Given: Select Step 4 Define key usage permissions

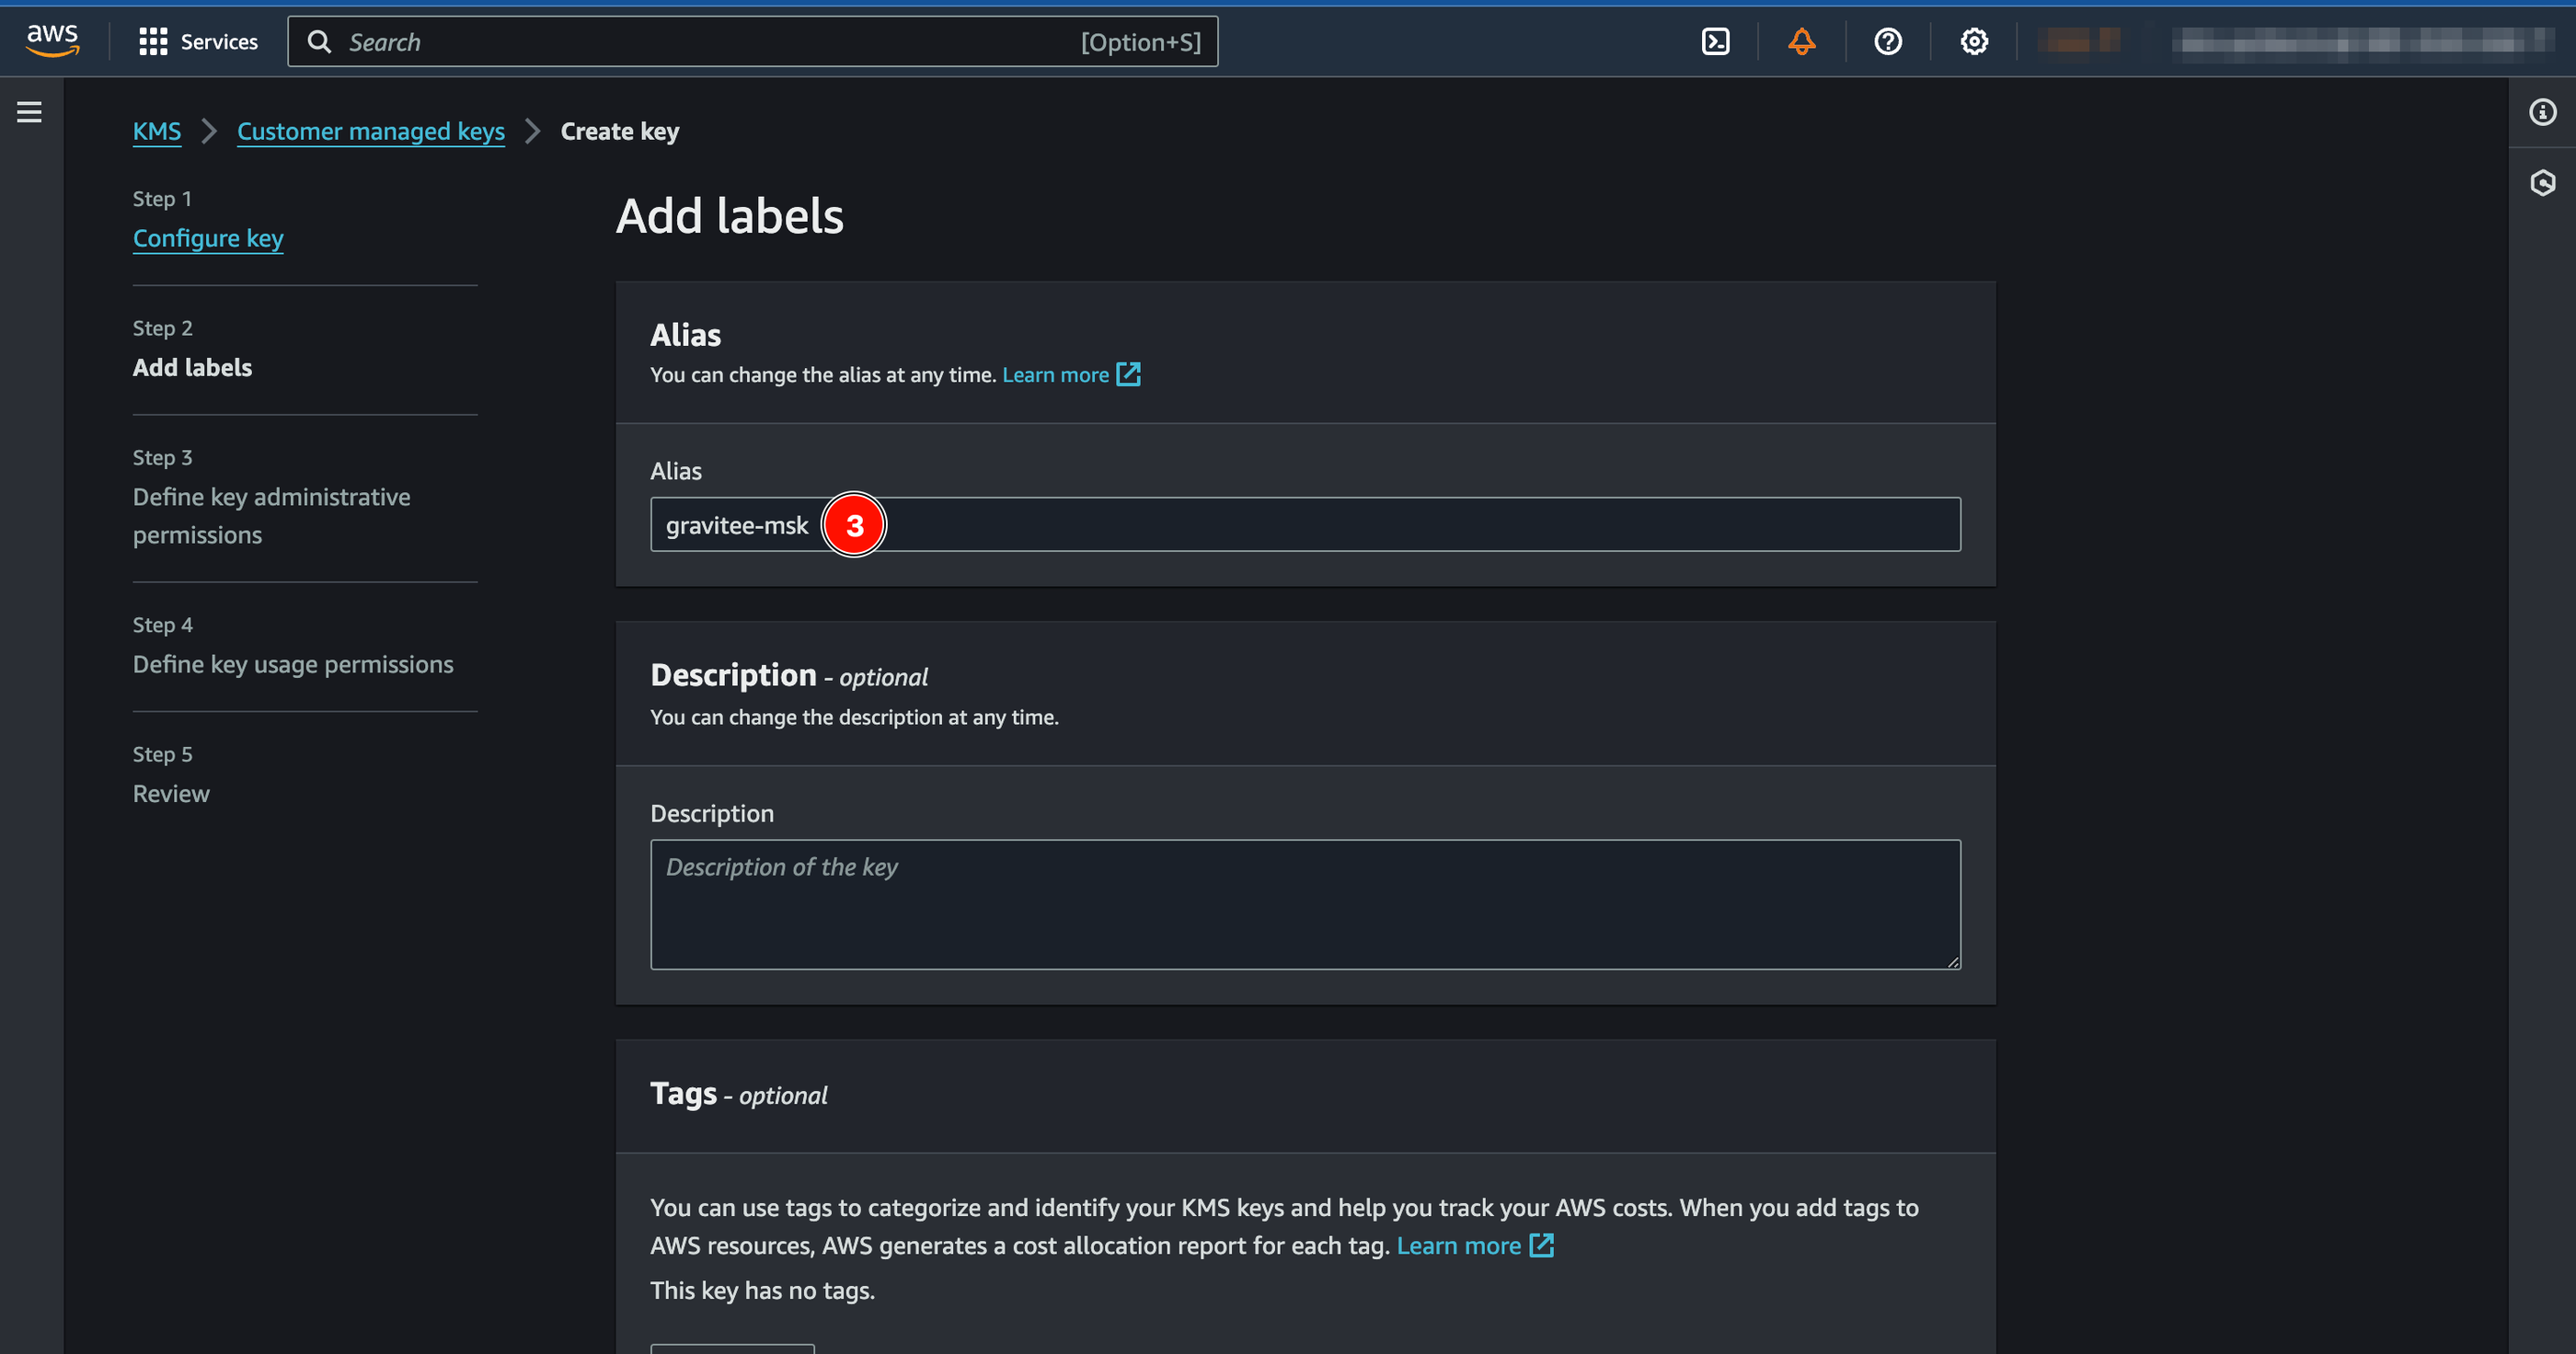Looking at the screenshot, I should click(293, 662).
